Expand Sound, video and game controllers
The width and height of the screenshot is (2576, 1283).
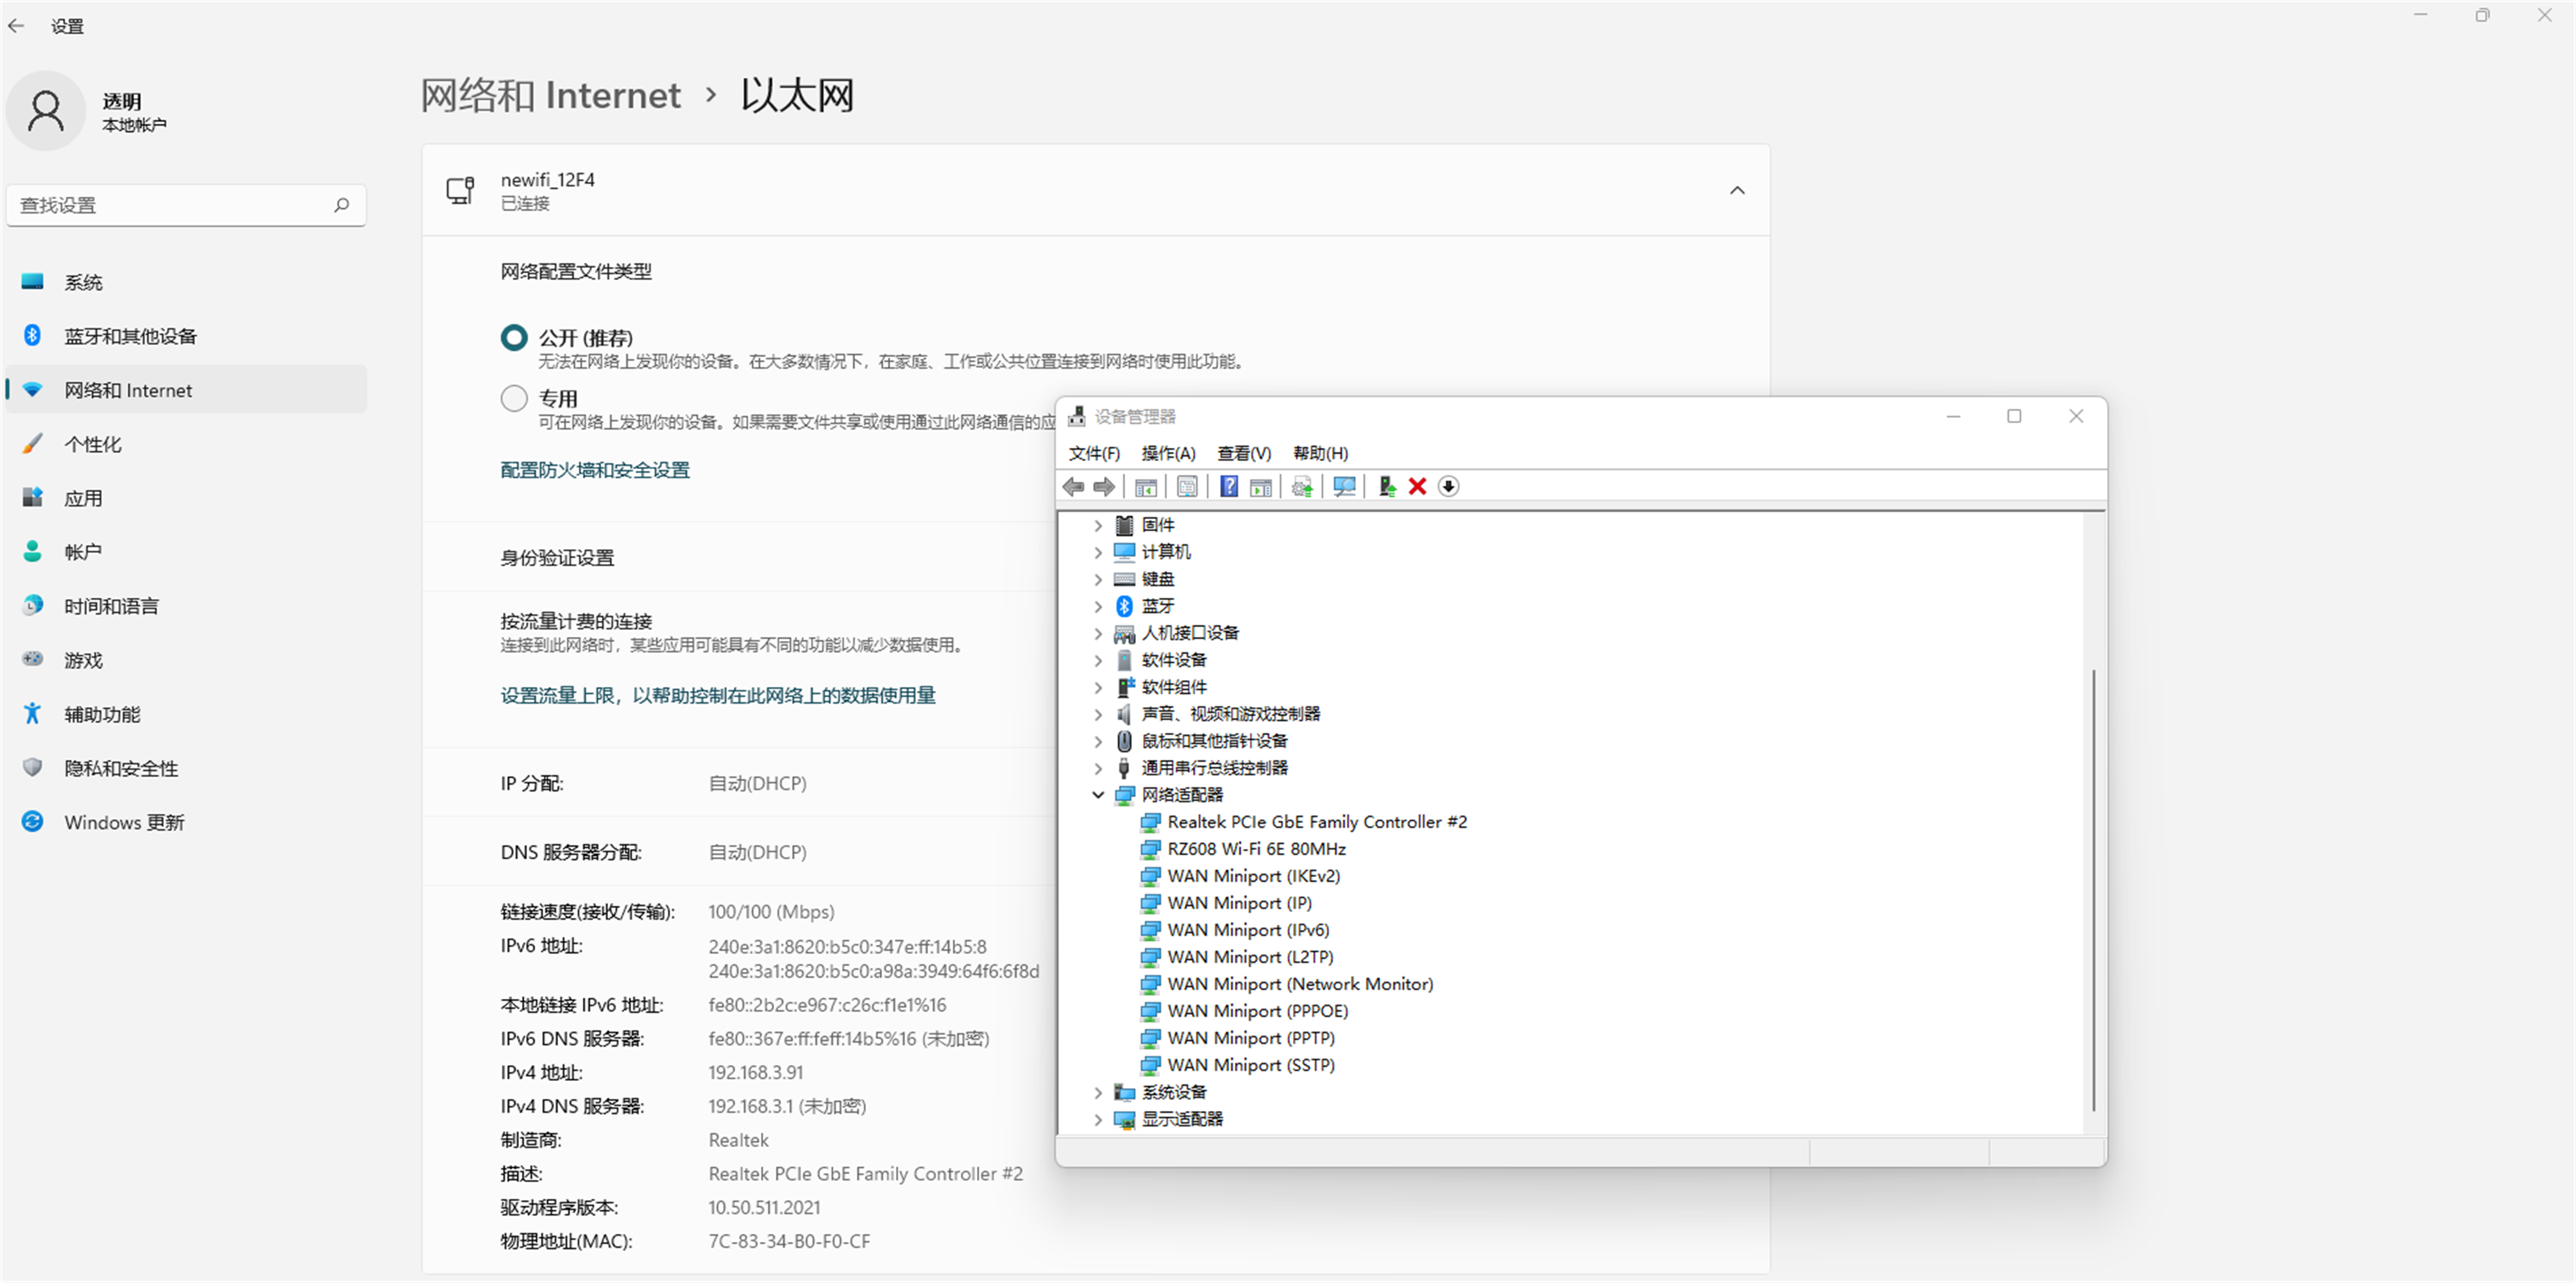1098,714
